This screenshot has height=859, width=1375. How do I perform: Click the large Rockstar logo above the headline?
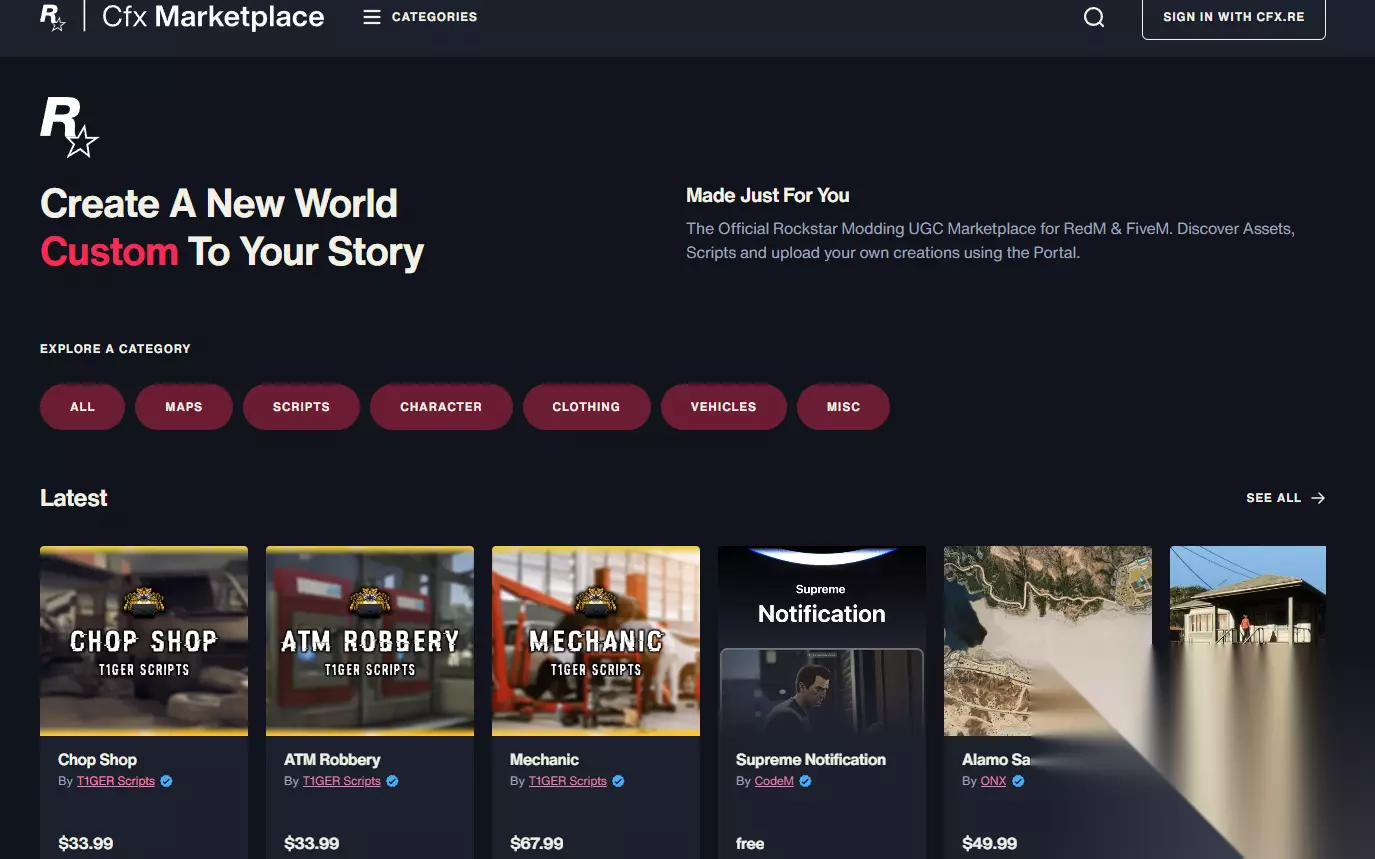69,127
